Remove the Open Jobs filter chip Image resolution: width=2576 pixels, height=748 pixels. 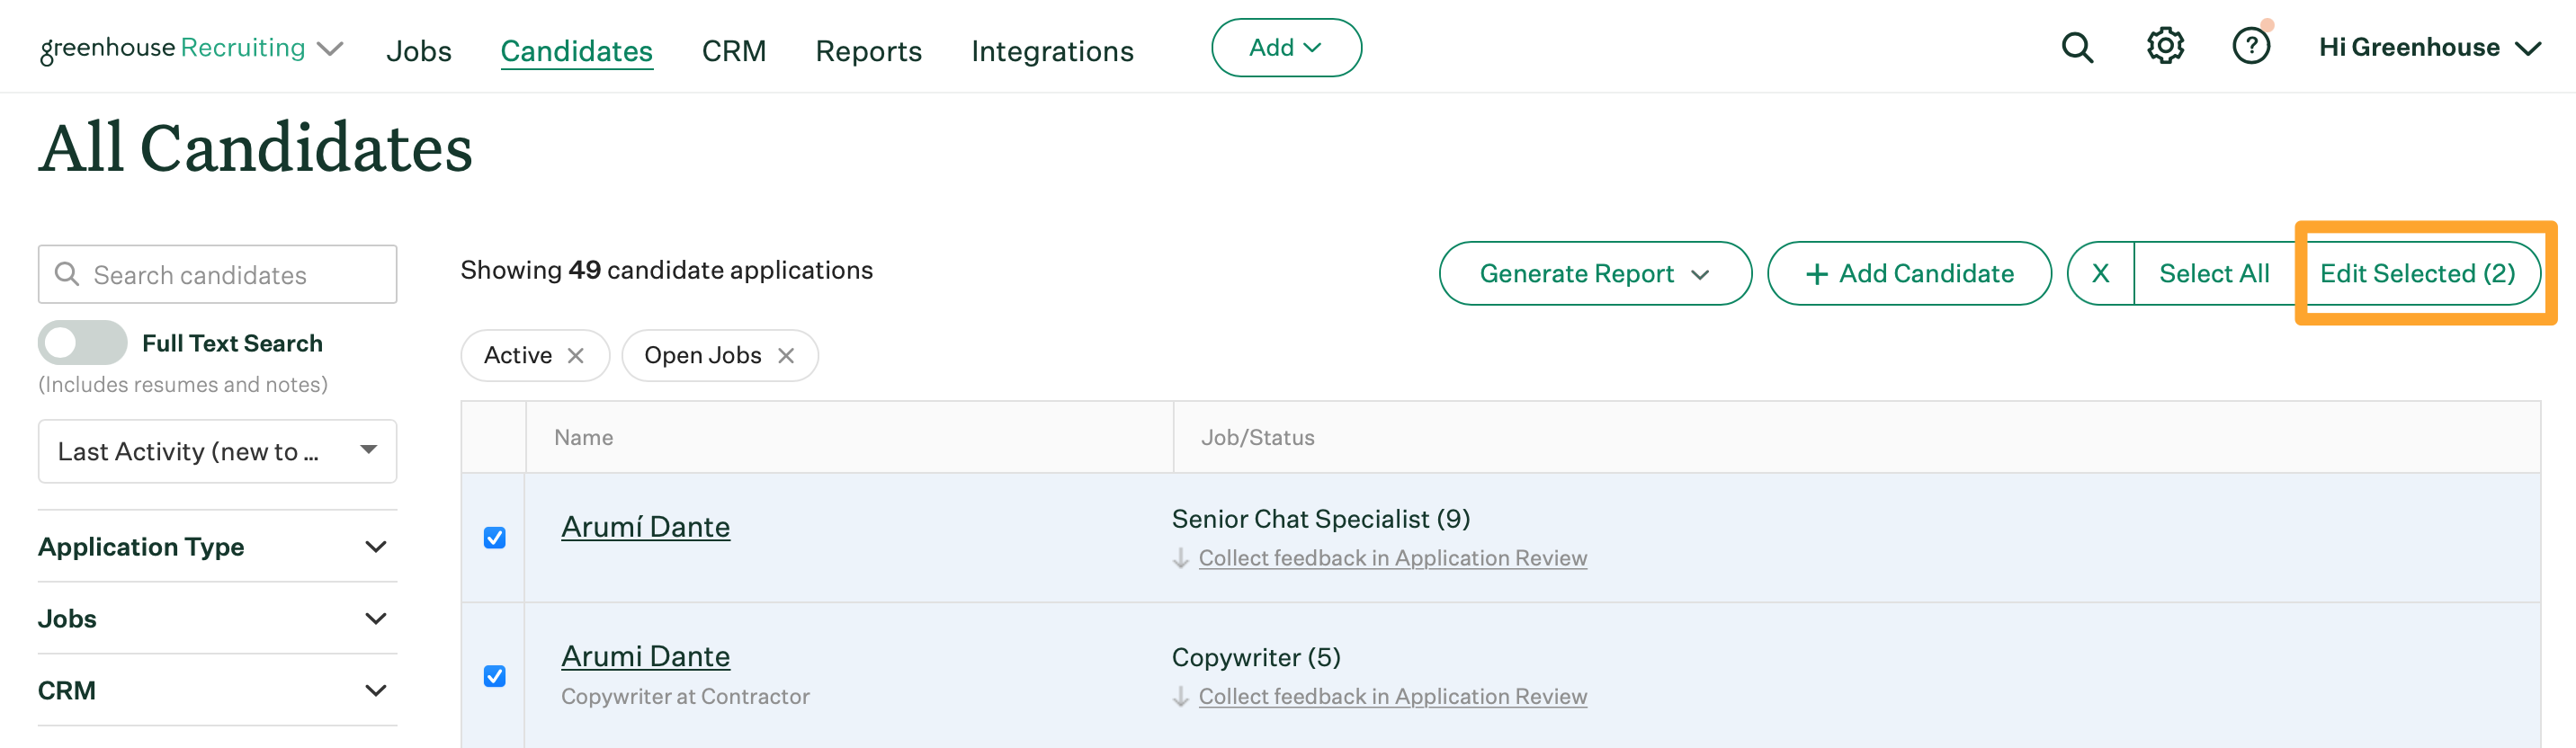coord(786,355)
